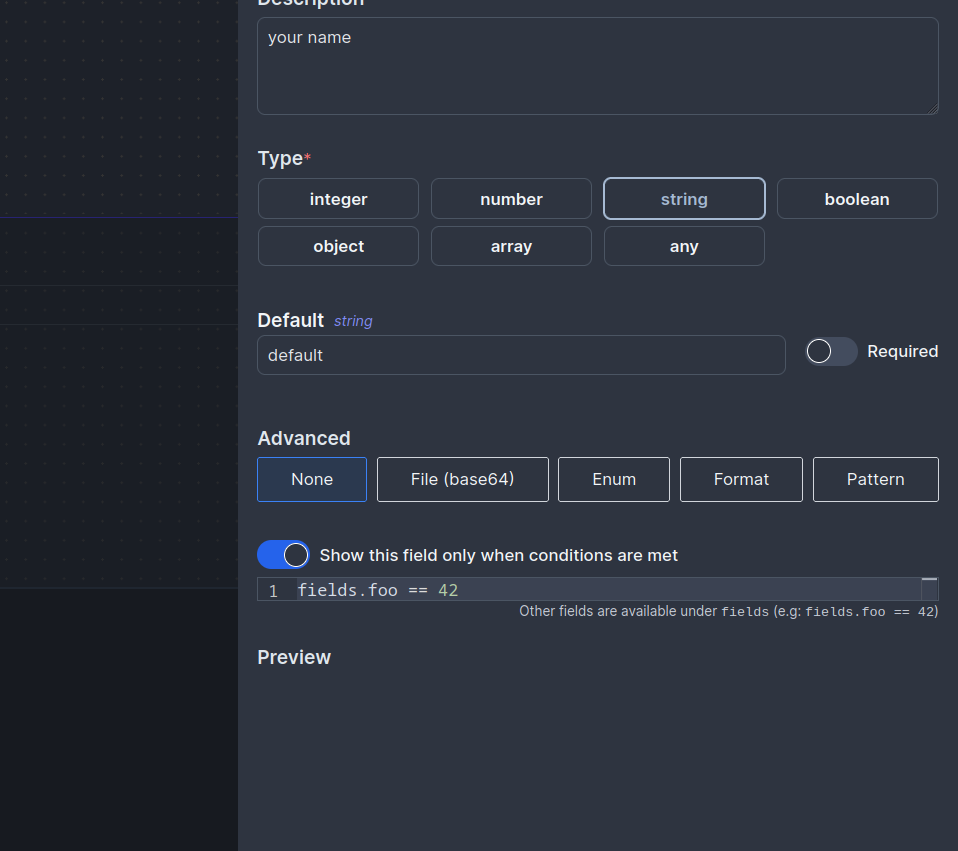Choose the object type
Image resolution: width=958 pixels, height=851 pixels.
(338, 246)
